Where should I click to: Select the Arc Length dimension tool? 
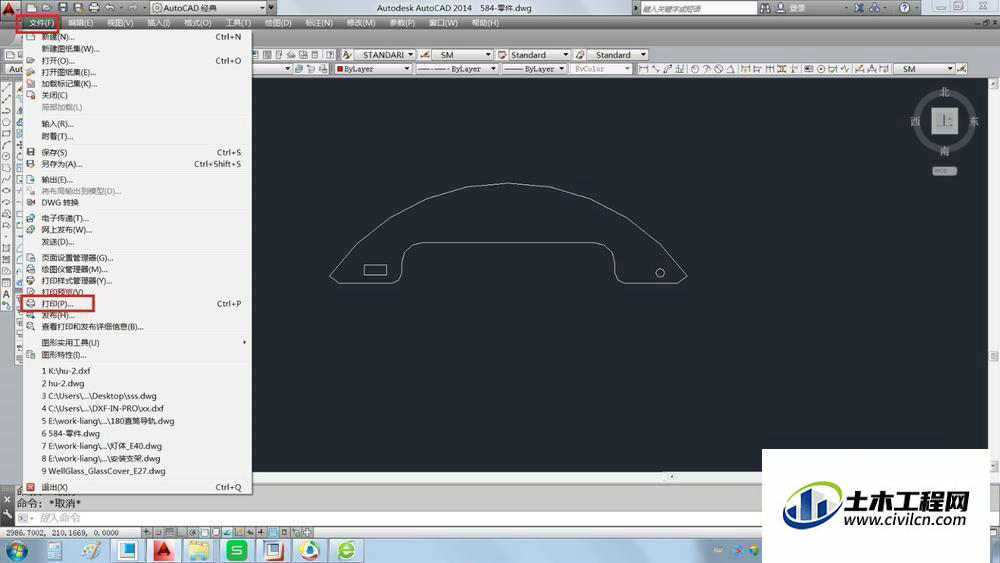tap(668, 69)
